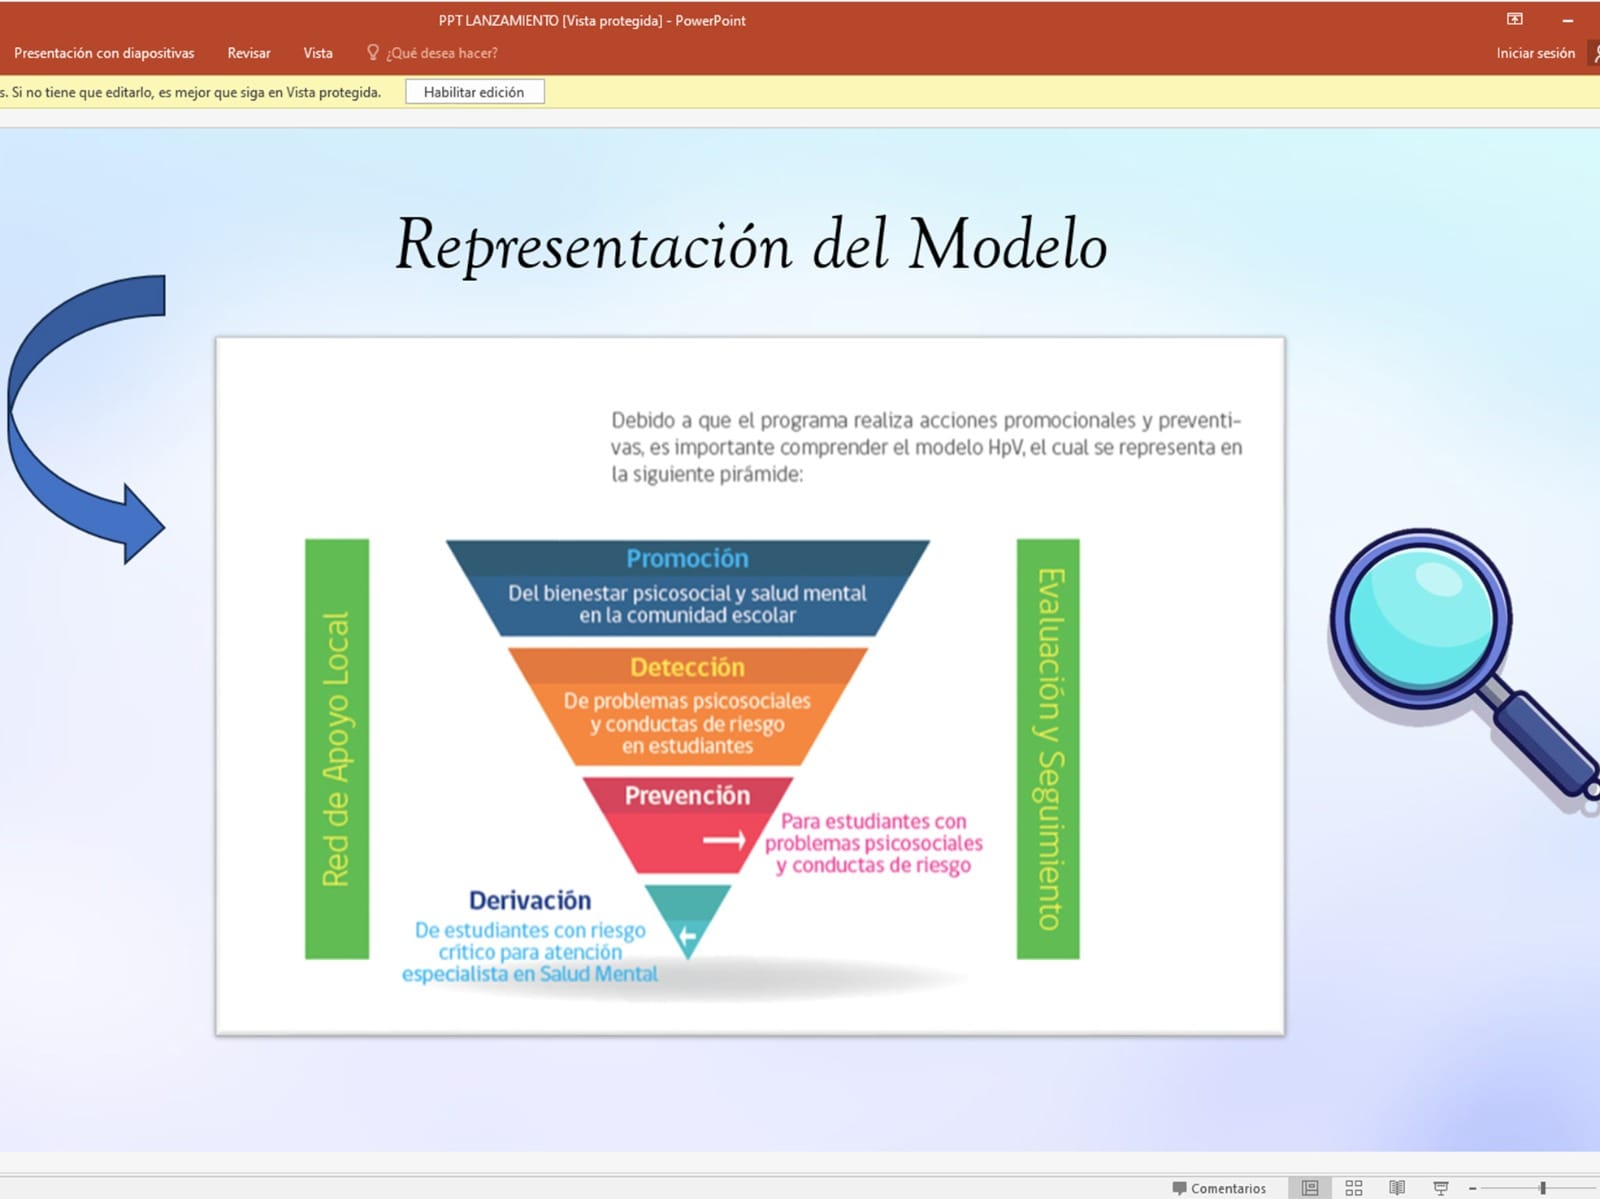Toggle the Comentarios pane button

click(1219, 1188)
